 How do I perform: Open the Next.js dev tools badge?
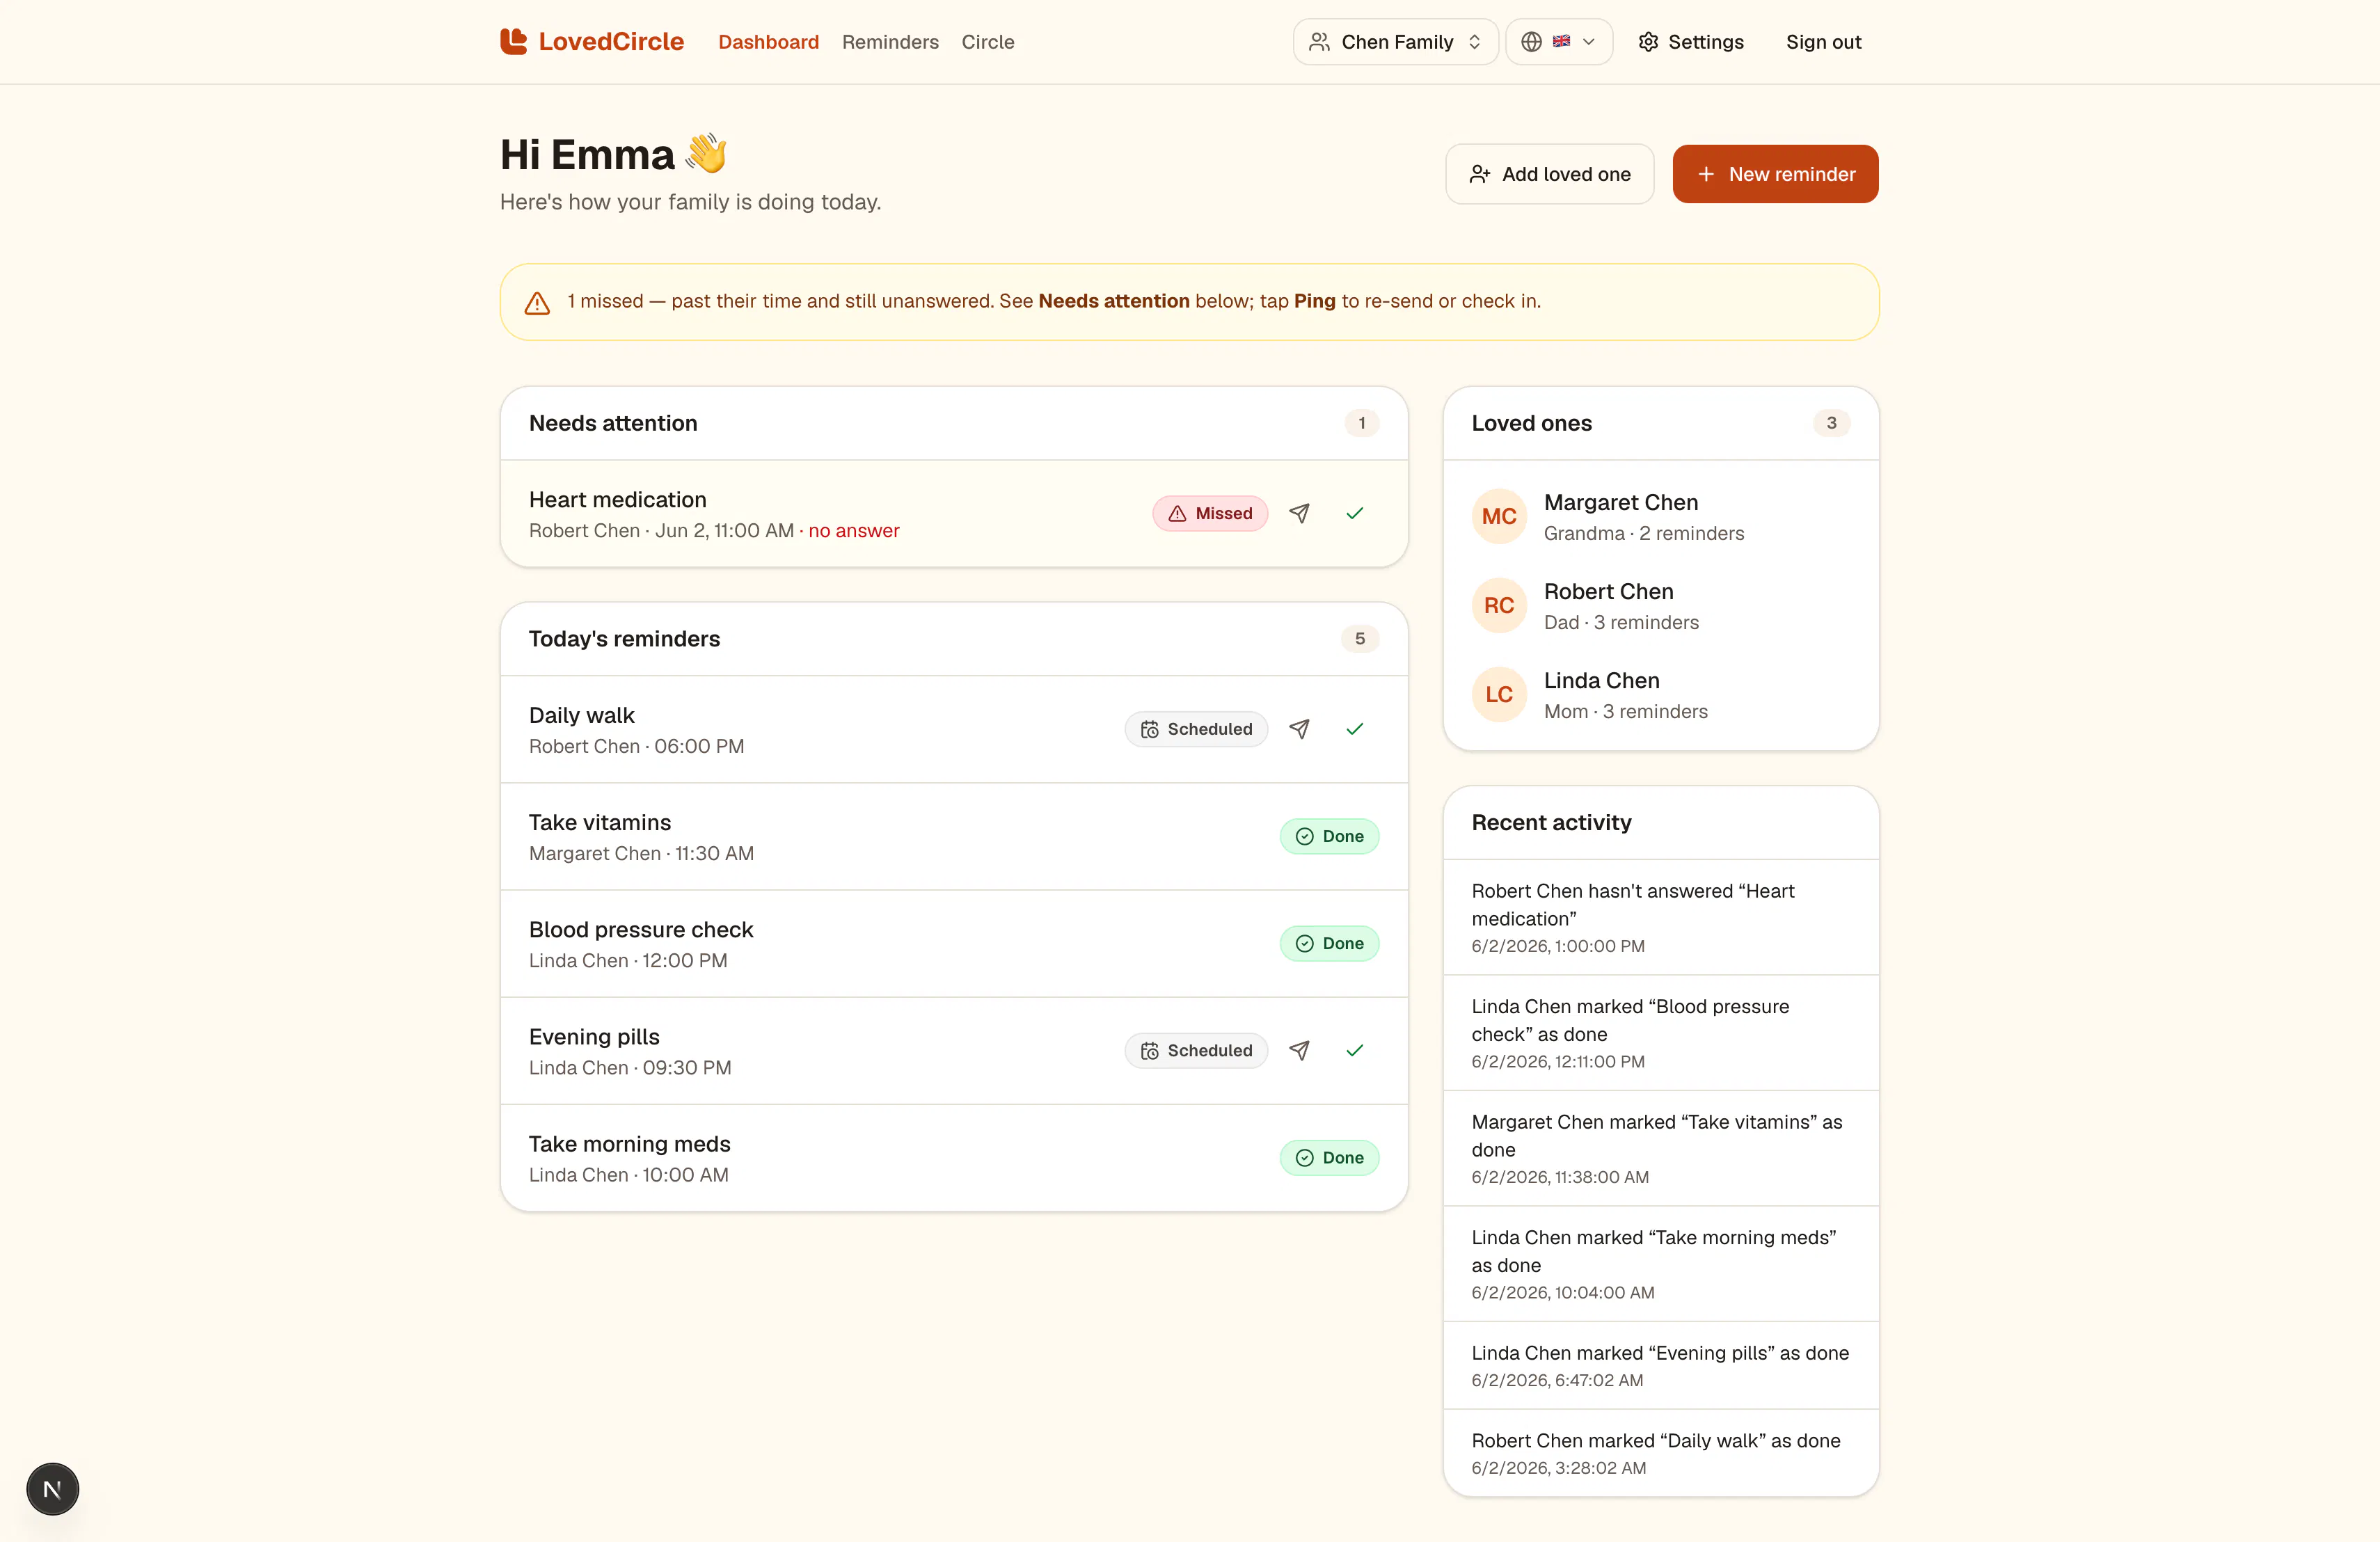(52, 1489)
